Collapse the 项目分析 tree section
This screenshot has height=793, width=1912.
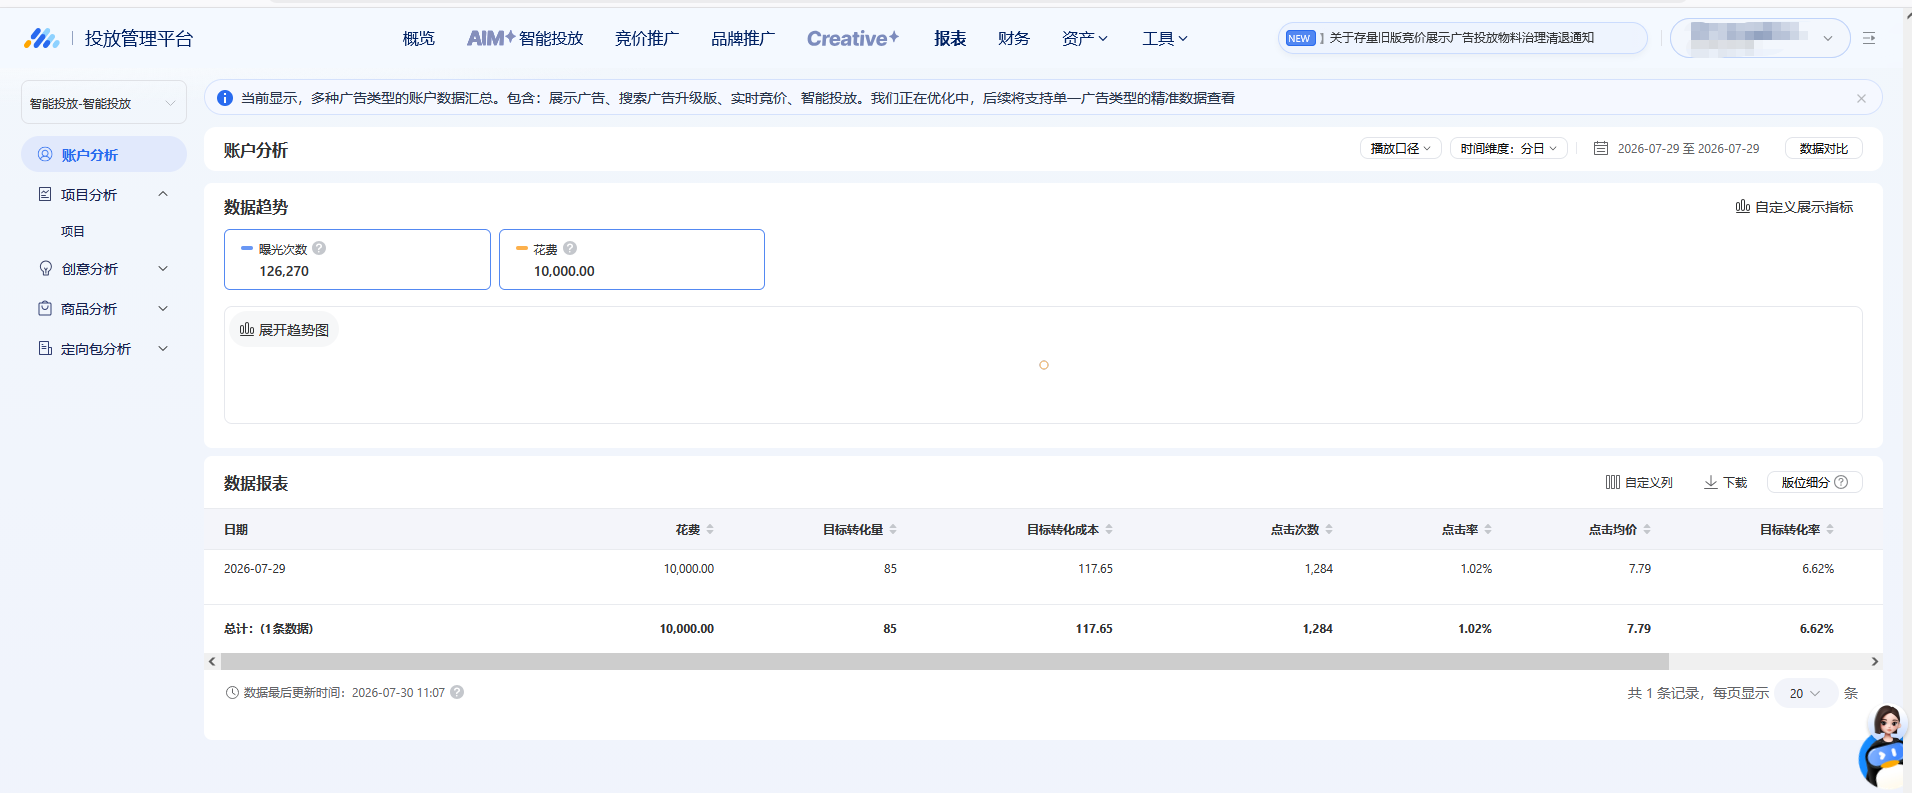tap(163, 194)
